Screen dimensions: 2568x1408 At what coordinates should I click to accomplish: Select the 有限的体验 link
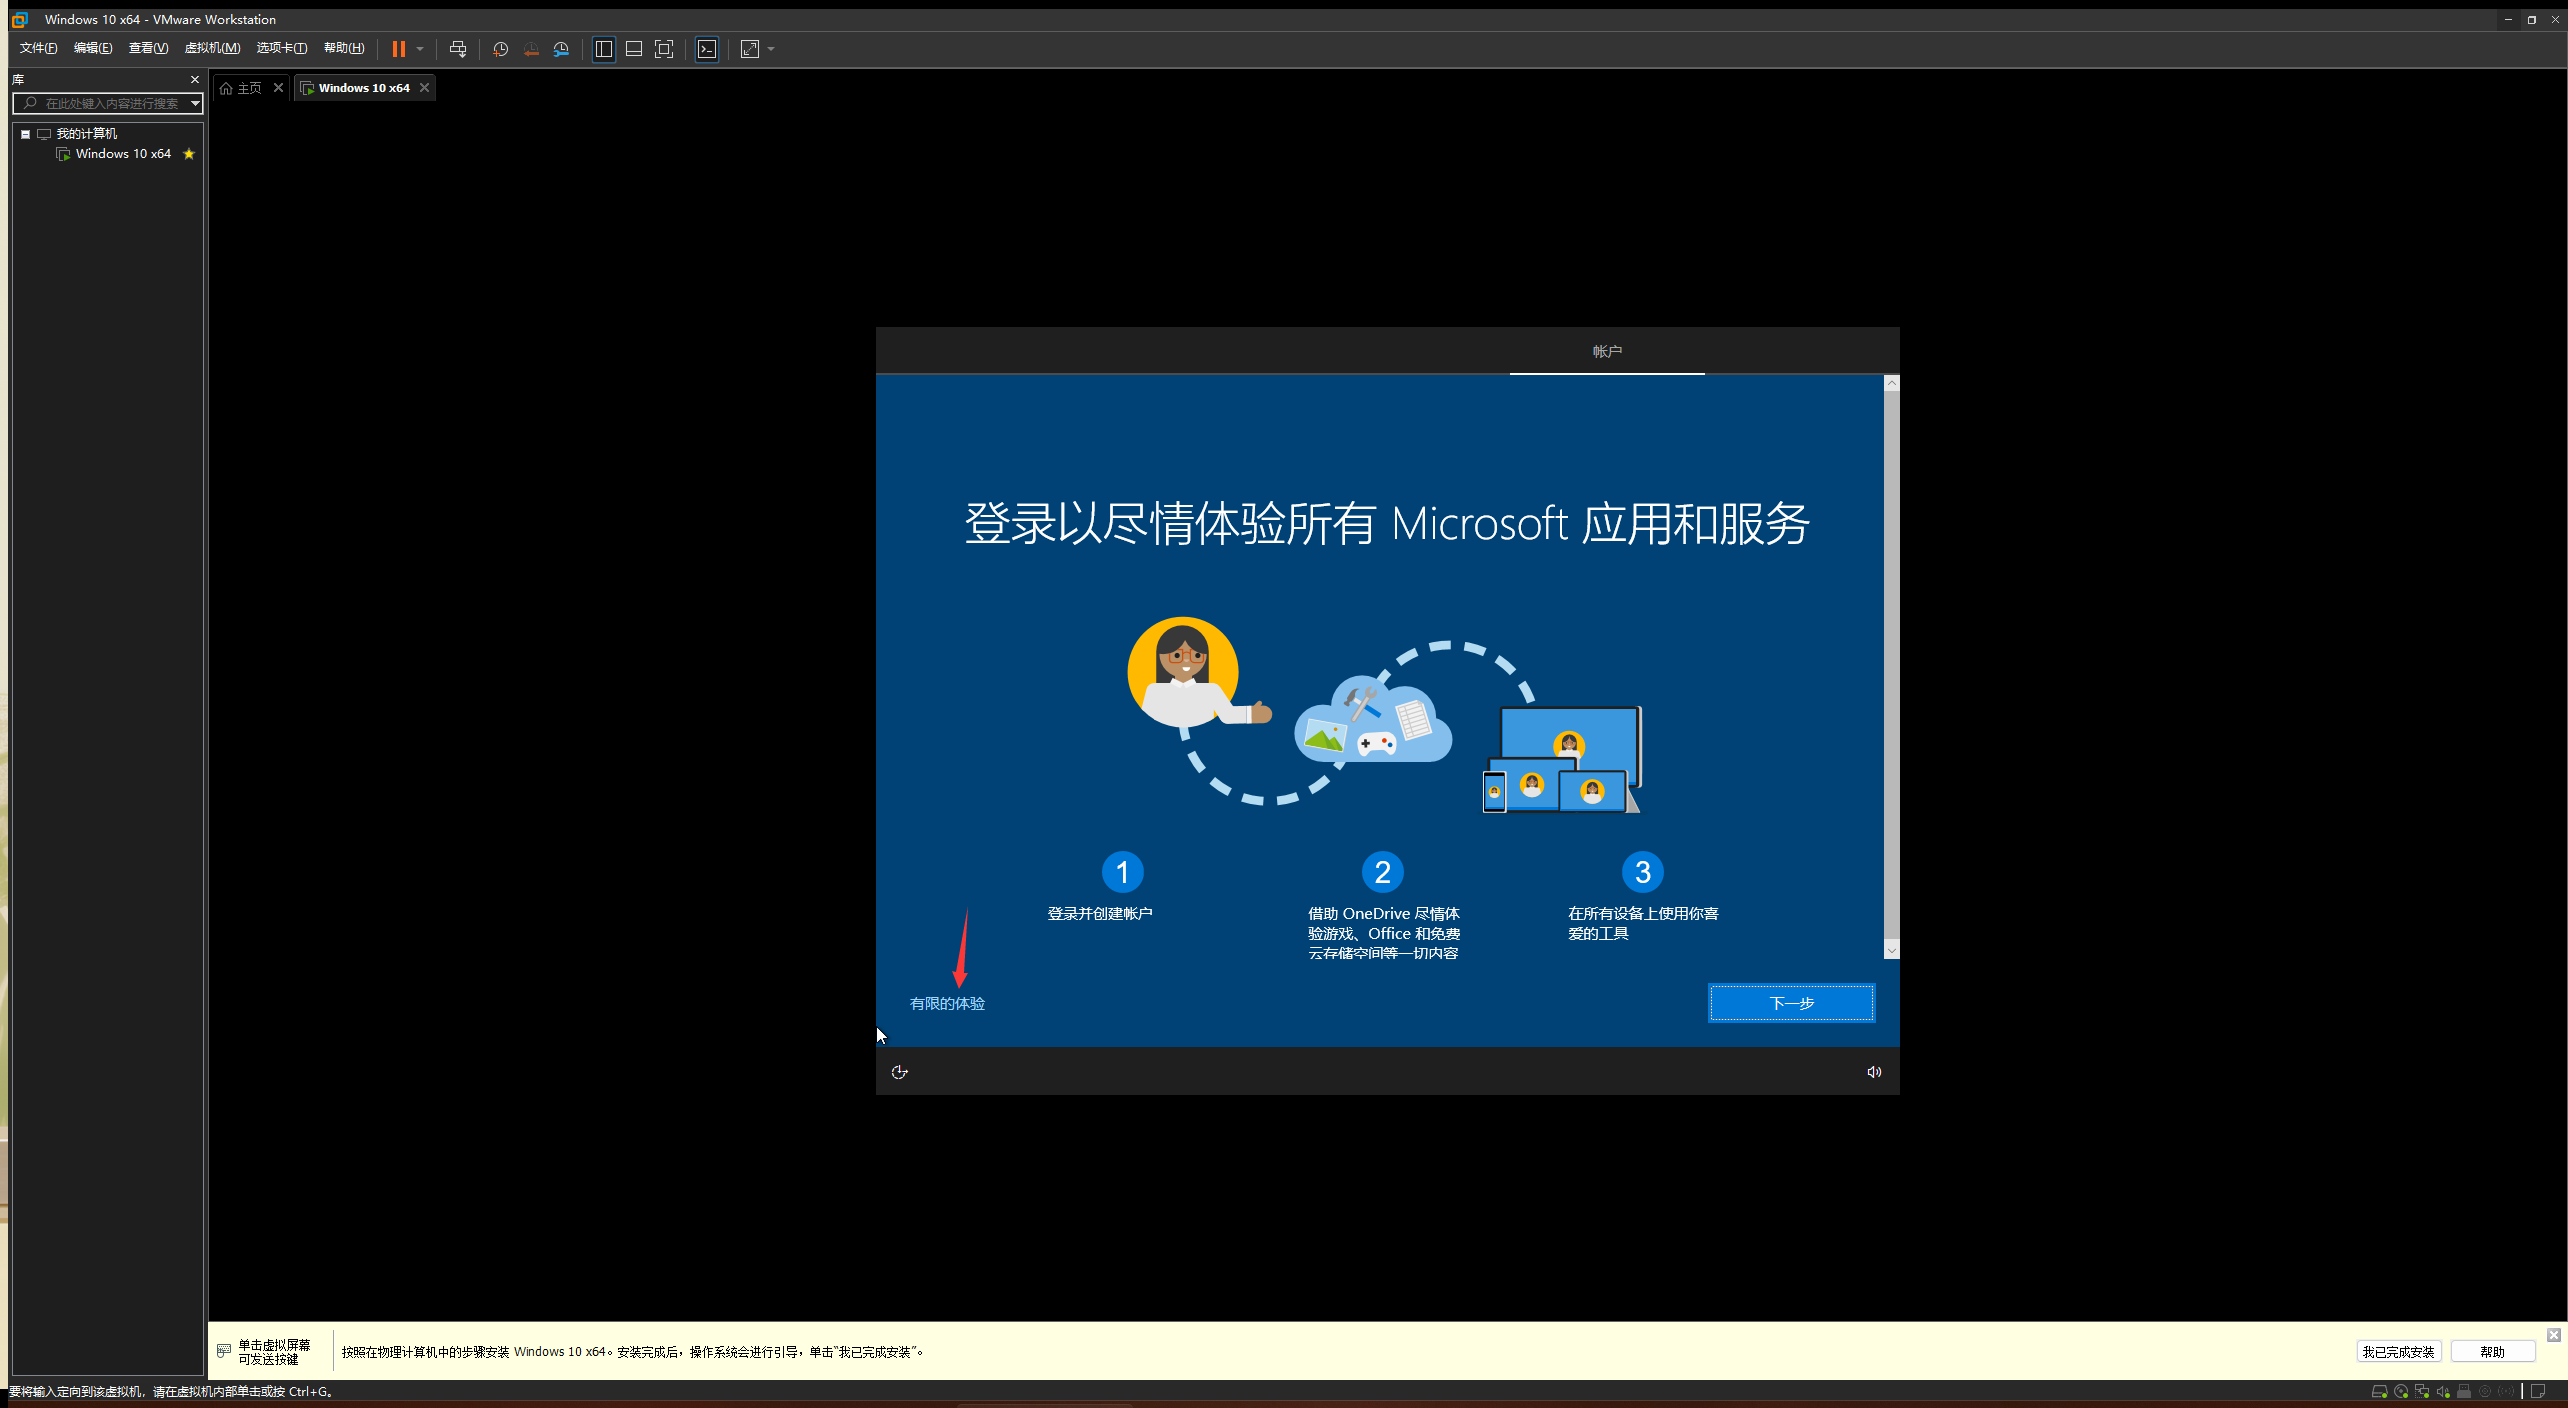946,1003
